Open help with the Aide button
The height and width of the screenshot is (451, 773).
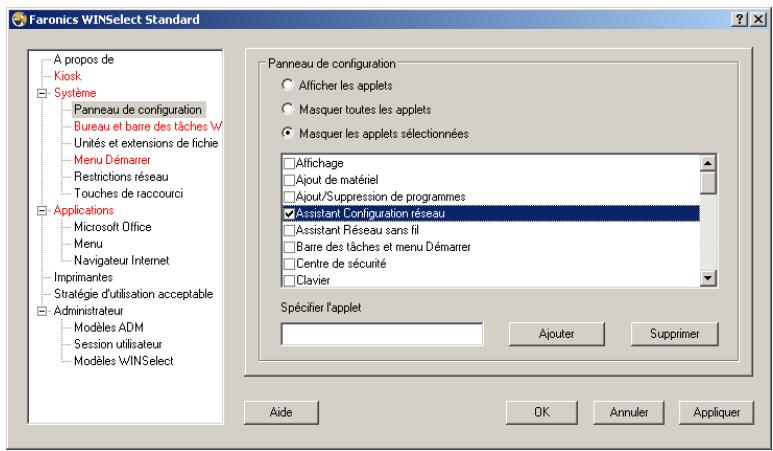point(281,412)
